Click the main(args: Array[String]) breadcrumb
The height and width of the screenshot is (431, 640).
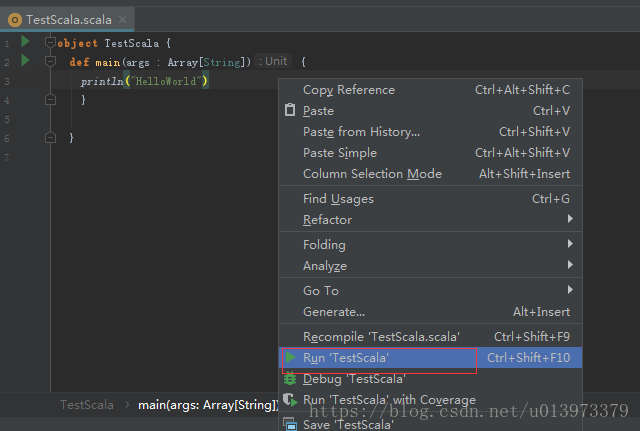click(x=206, y=405)
